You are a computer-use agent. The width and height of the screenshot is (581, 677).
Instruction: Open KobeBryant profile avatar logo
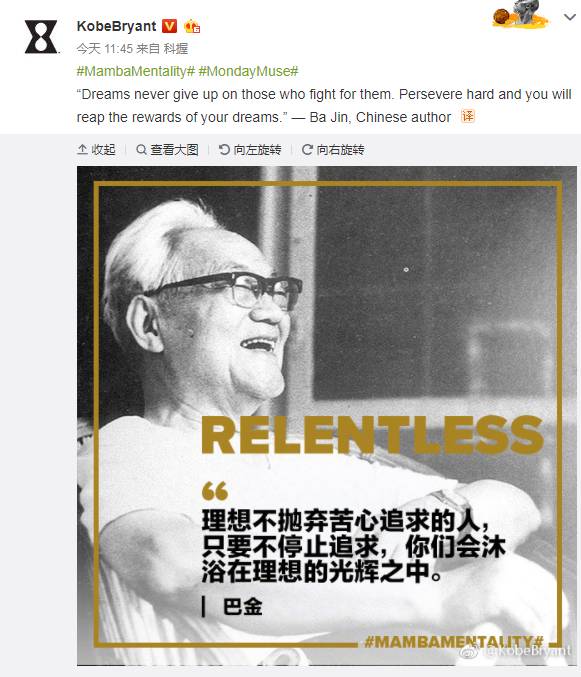[41, 37]
